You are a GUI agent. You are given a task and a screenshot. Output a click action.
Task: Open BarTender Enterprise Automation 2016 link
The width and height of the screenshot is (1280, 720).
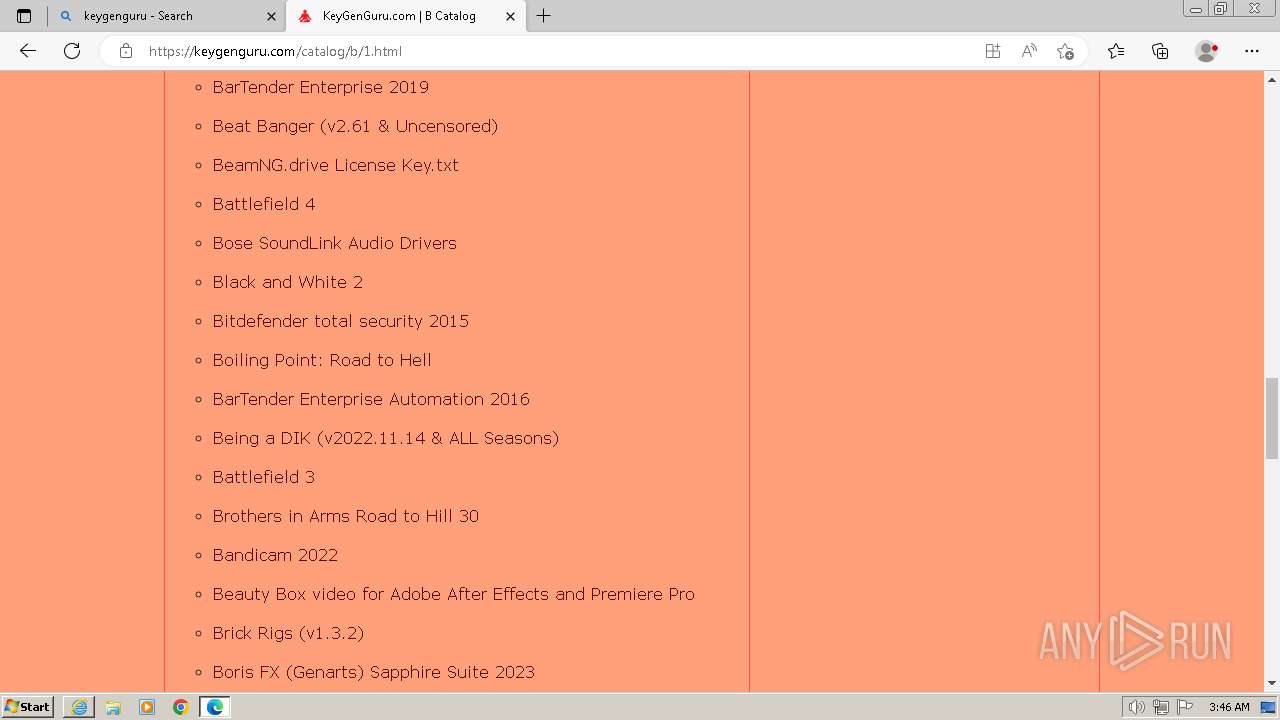point(371,399)
